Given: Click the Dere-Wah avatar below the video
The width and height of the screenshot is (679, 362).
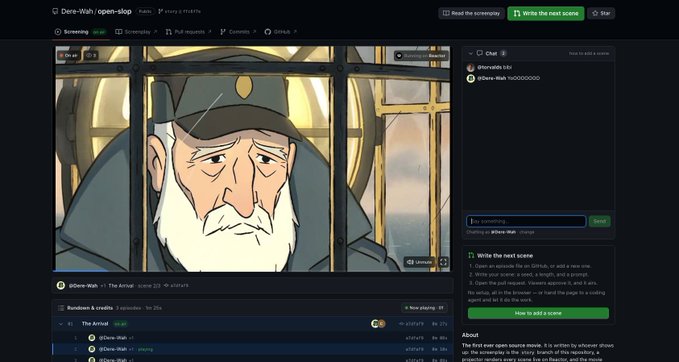Looking at the screenshot, I should (61, 285).
